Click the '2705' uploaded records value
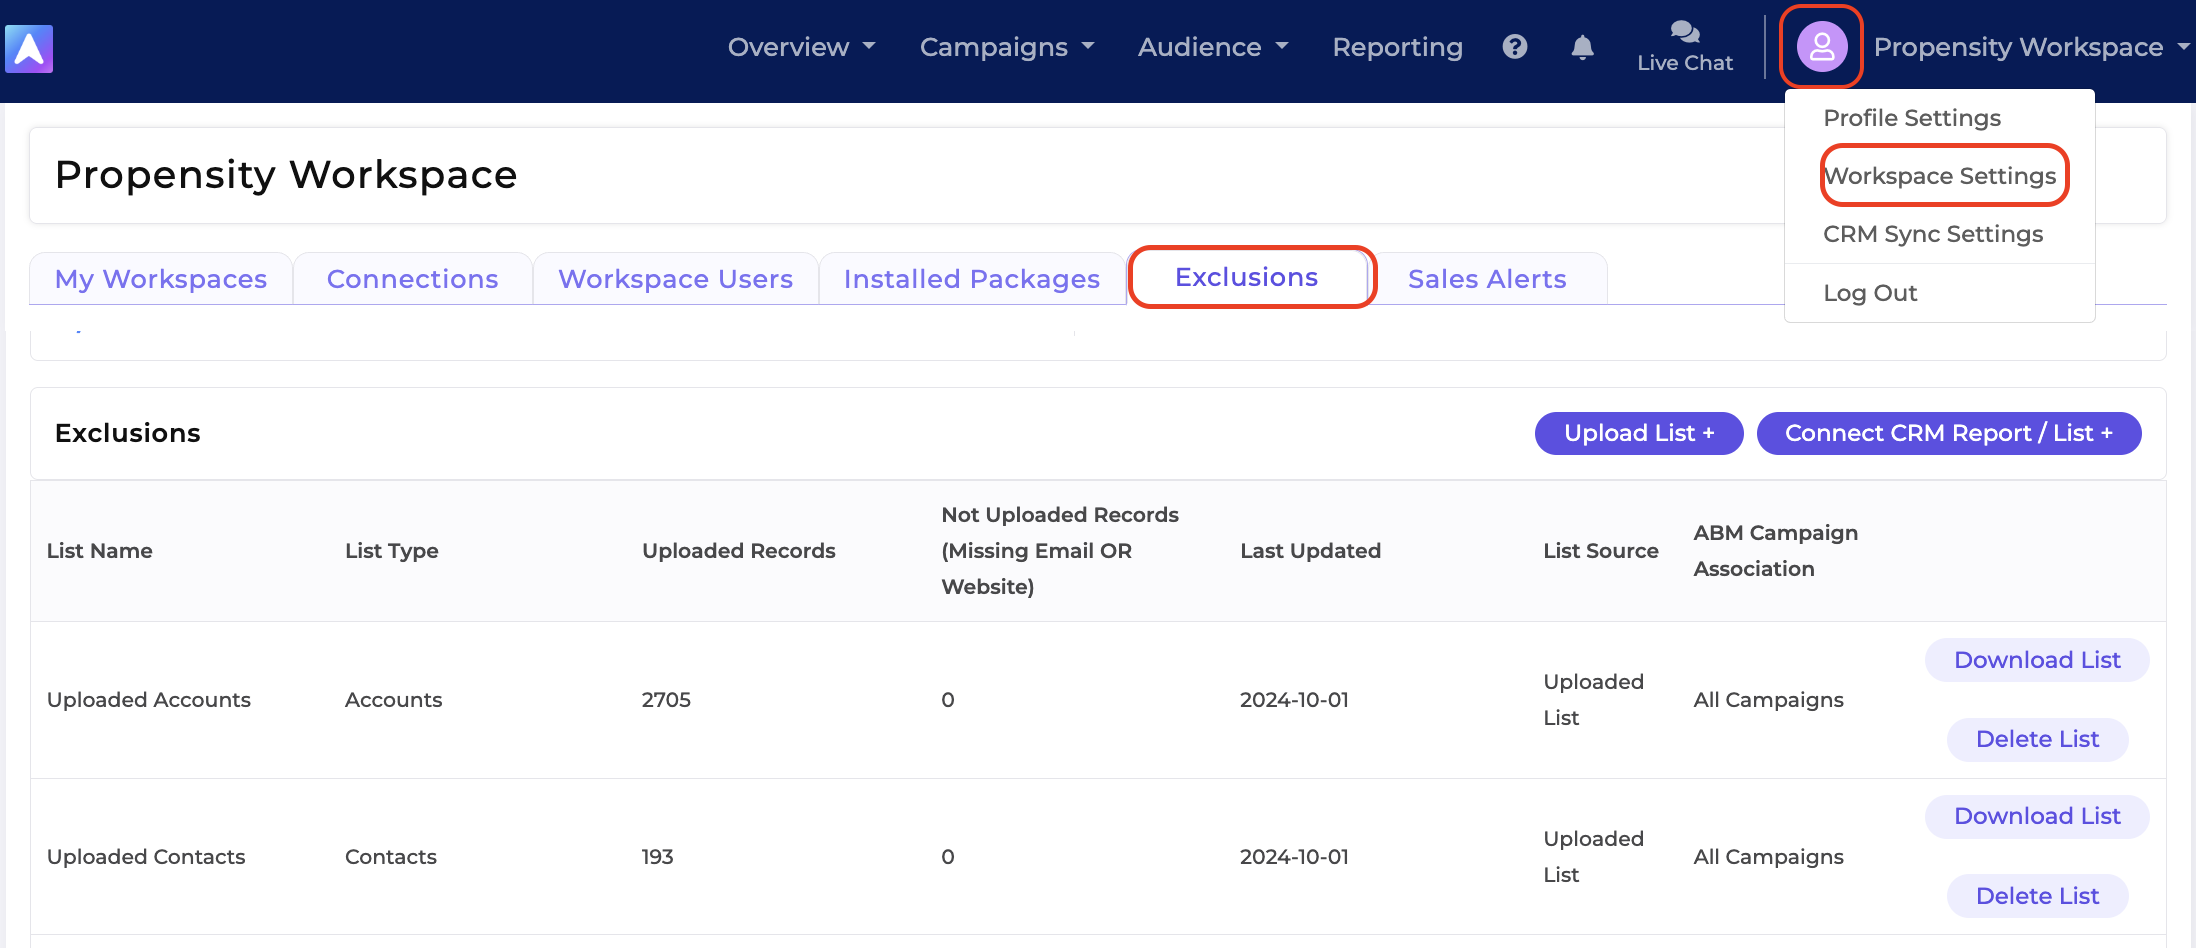This screenshot has width=2196, height=948. coord(666,700)
